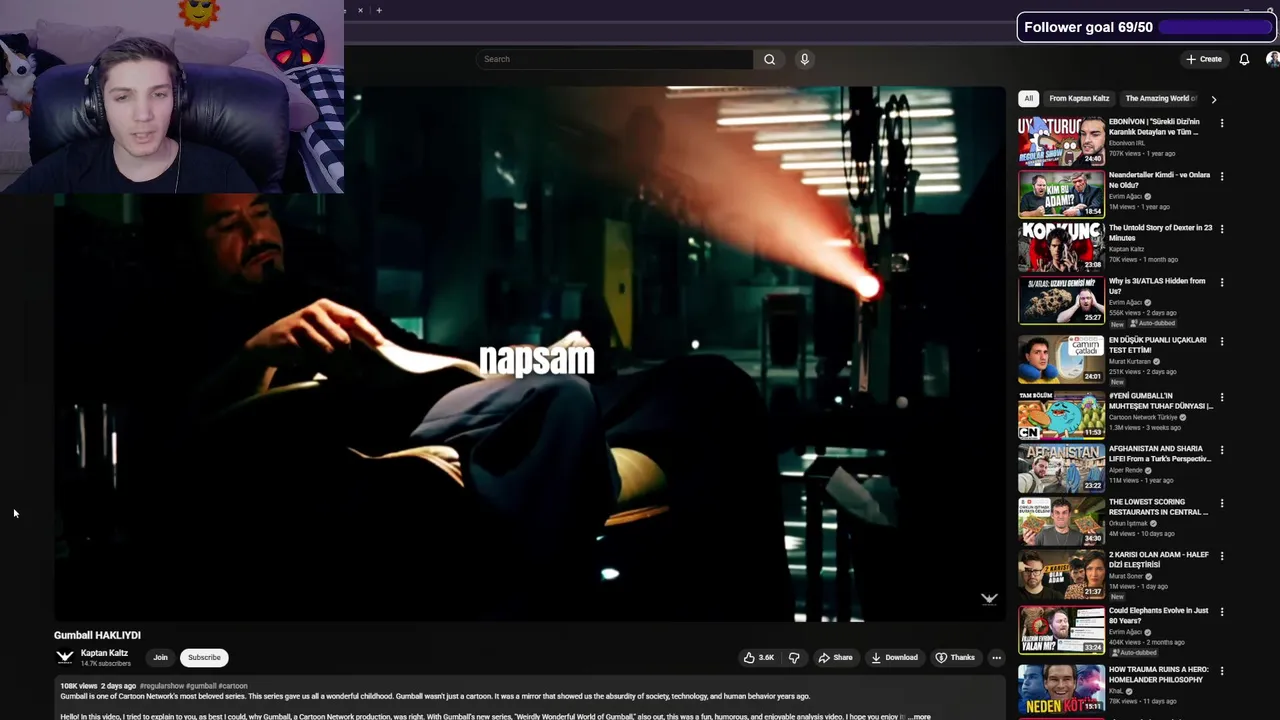Open Cartoon Network Gumball thumbnail
Viewport: 1280px width, 720px height.
pyautogui.click(x=1061, y=415)
